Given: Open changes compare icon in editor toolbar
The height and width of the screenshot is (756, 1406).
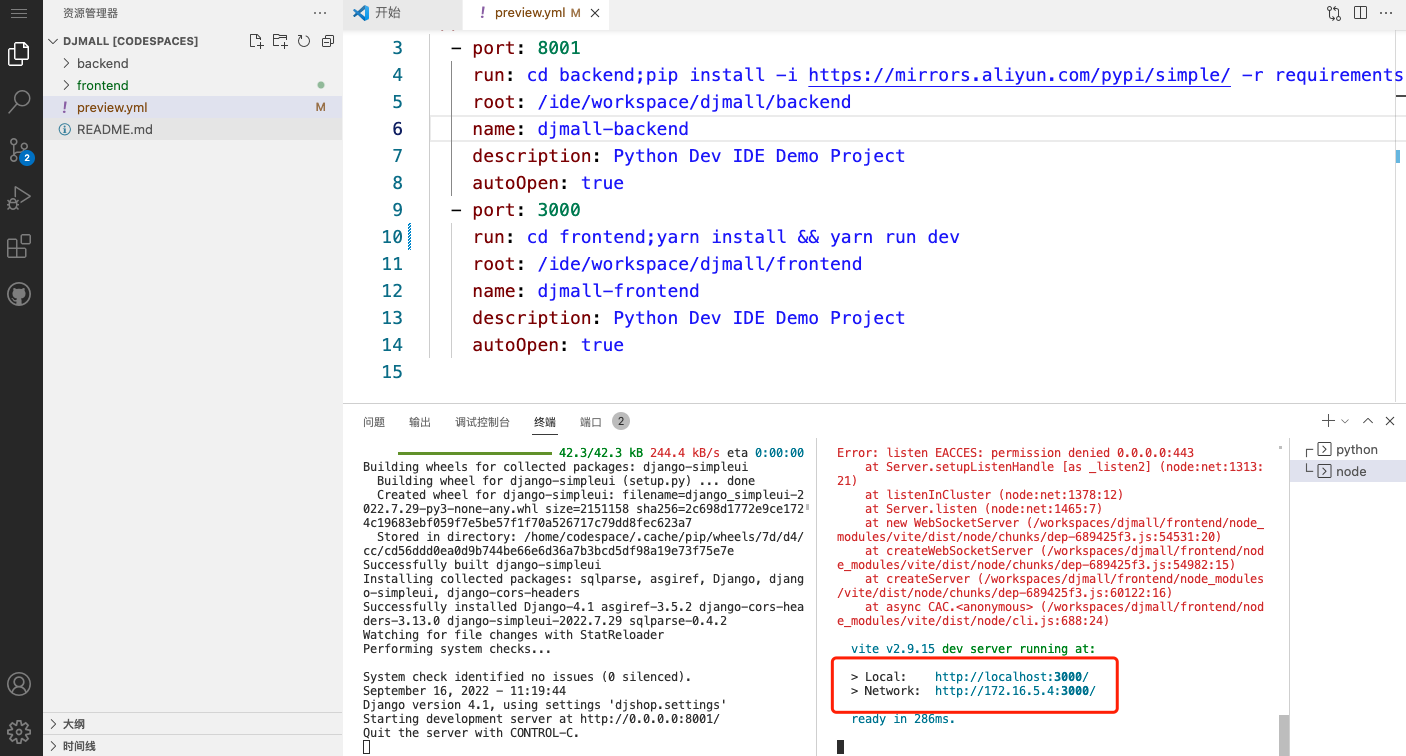Looking at the screenshot, I should tap(1334, 13).
